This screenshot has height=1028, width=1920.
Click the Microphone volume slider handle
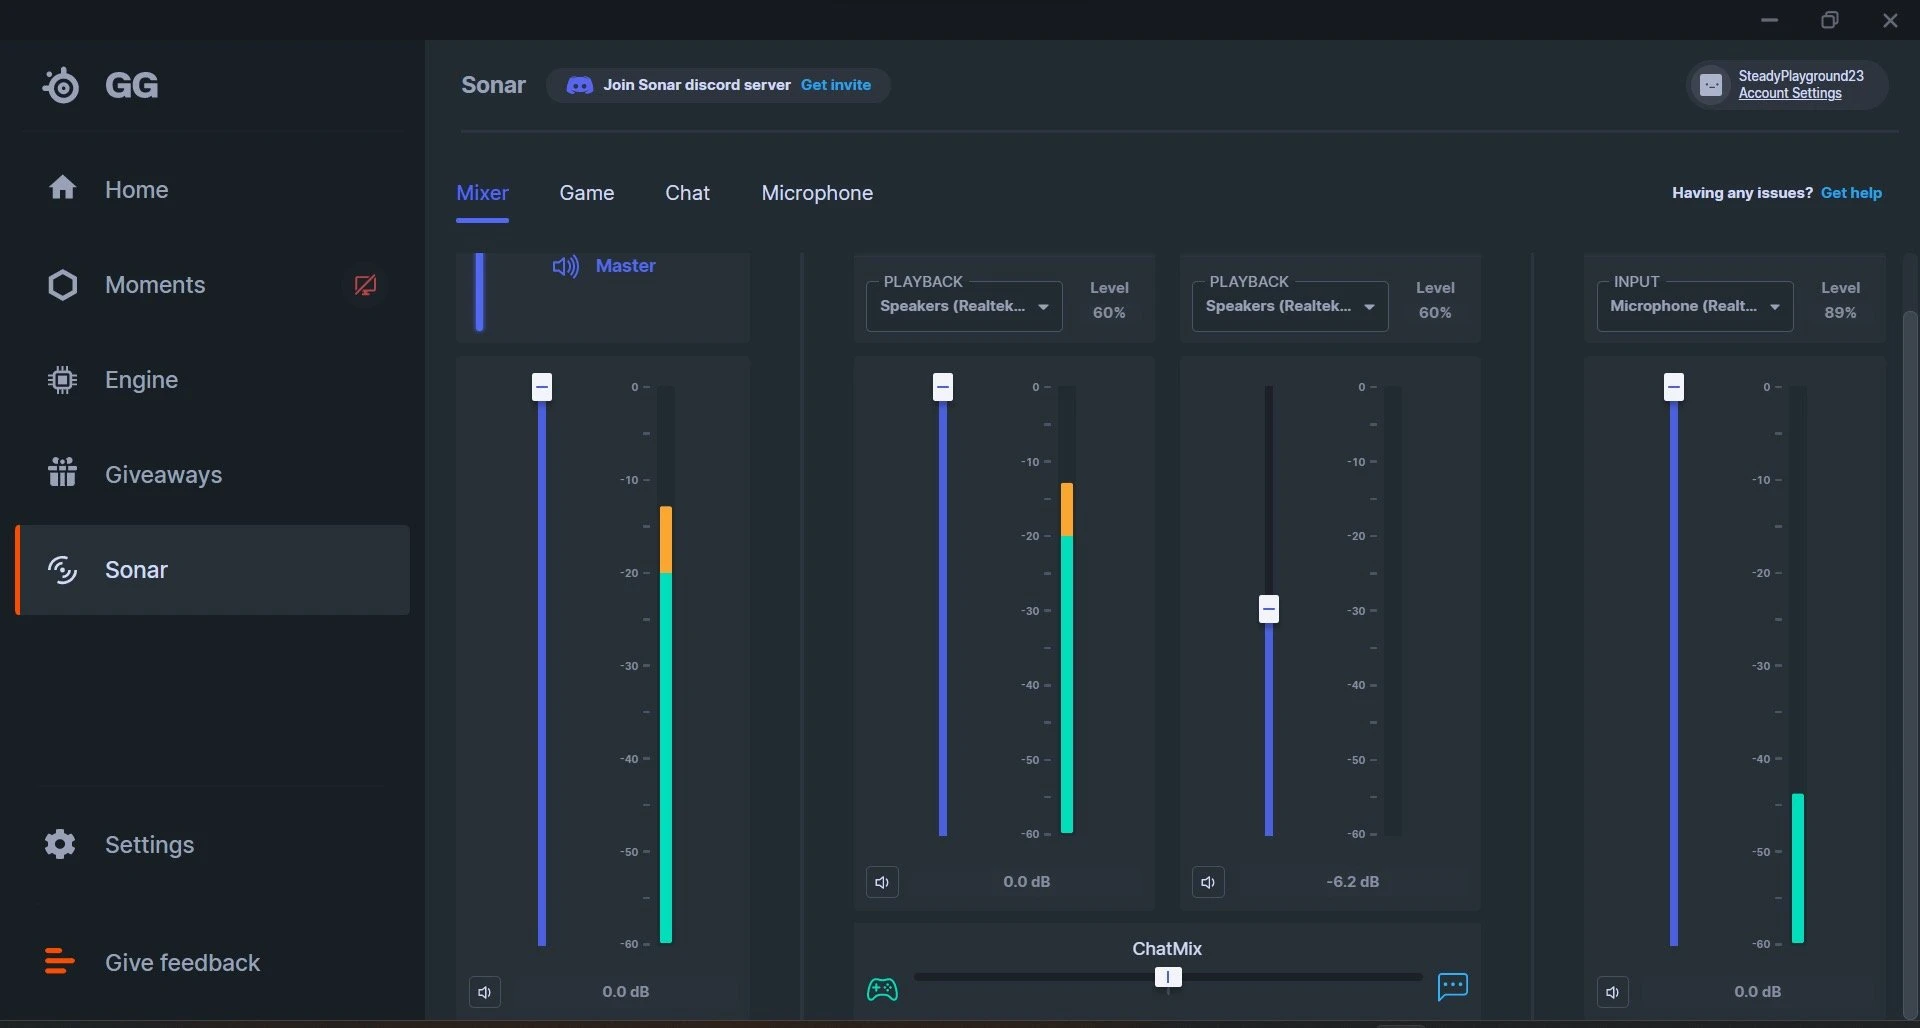[x=1674, y=387]
